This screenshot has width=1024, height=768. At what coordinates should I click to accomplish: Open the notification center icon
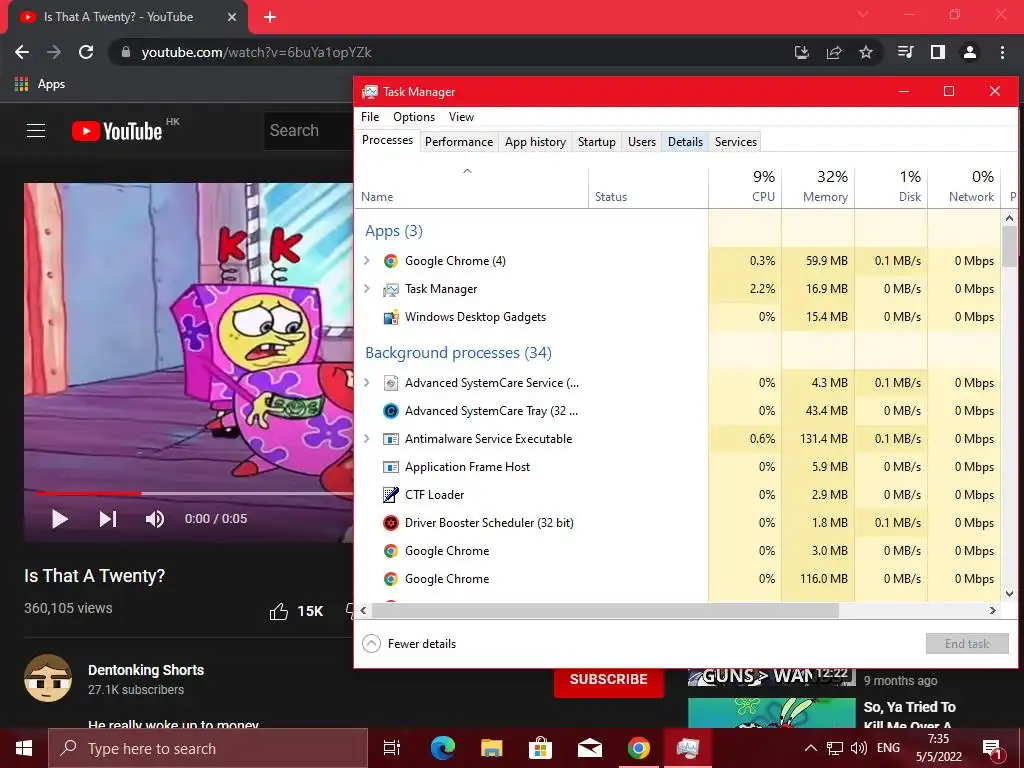(992, 750)
